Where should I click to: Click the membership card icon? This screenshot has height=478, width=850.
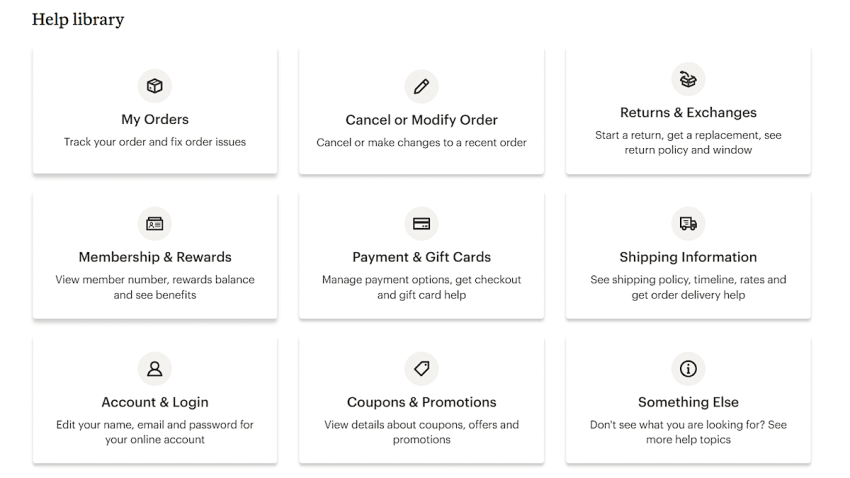(155, 224)
